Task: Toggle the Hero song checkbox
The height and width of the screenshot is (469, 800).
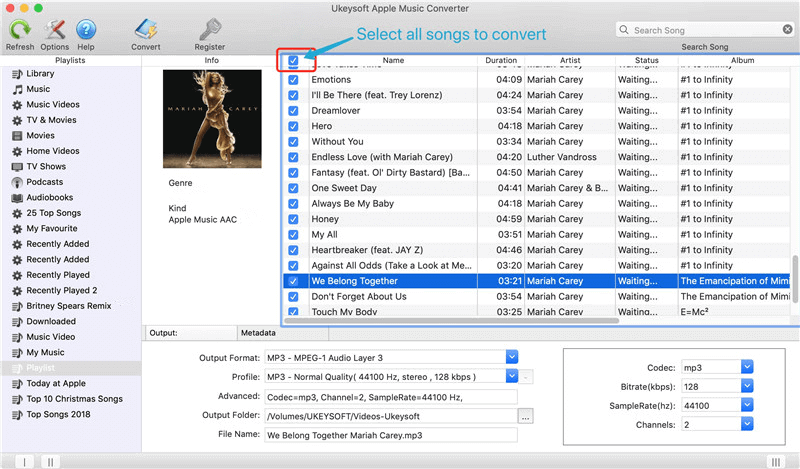Action: (293, 126)
